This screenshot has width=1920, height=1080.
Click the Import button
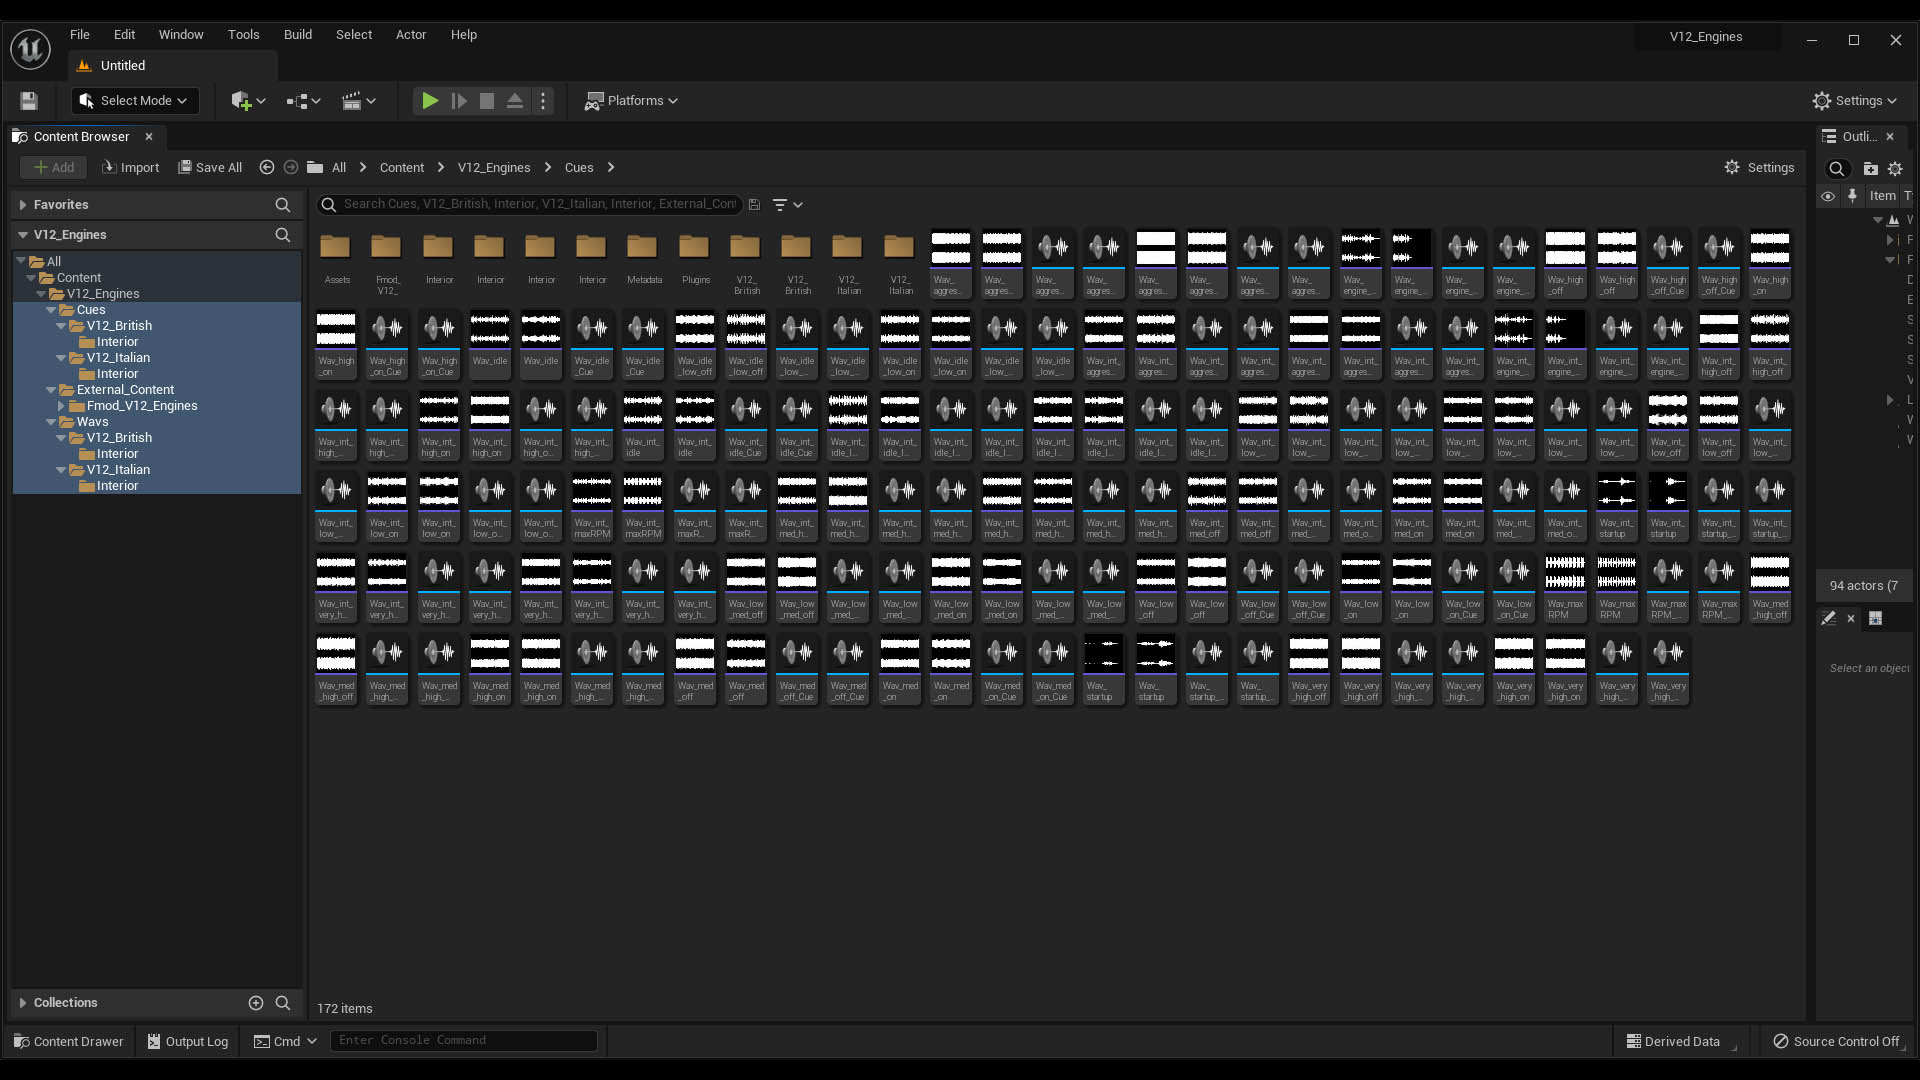click(x=130, y=167)
